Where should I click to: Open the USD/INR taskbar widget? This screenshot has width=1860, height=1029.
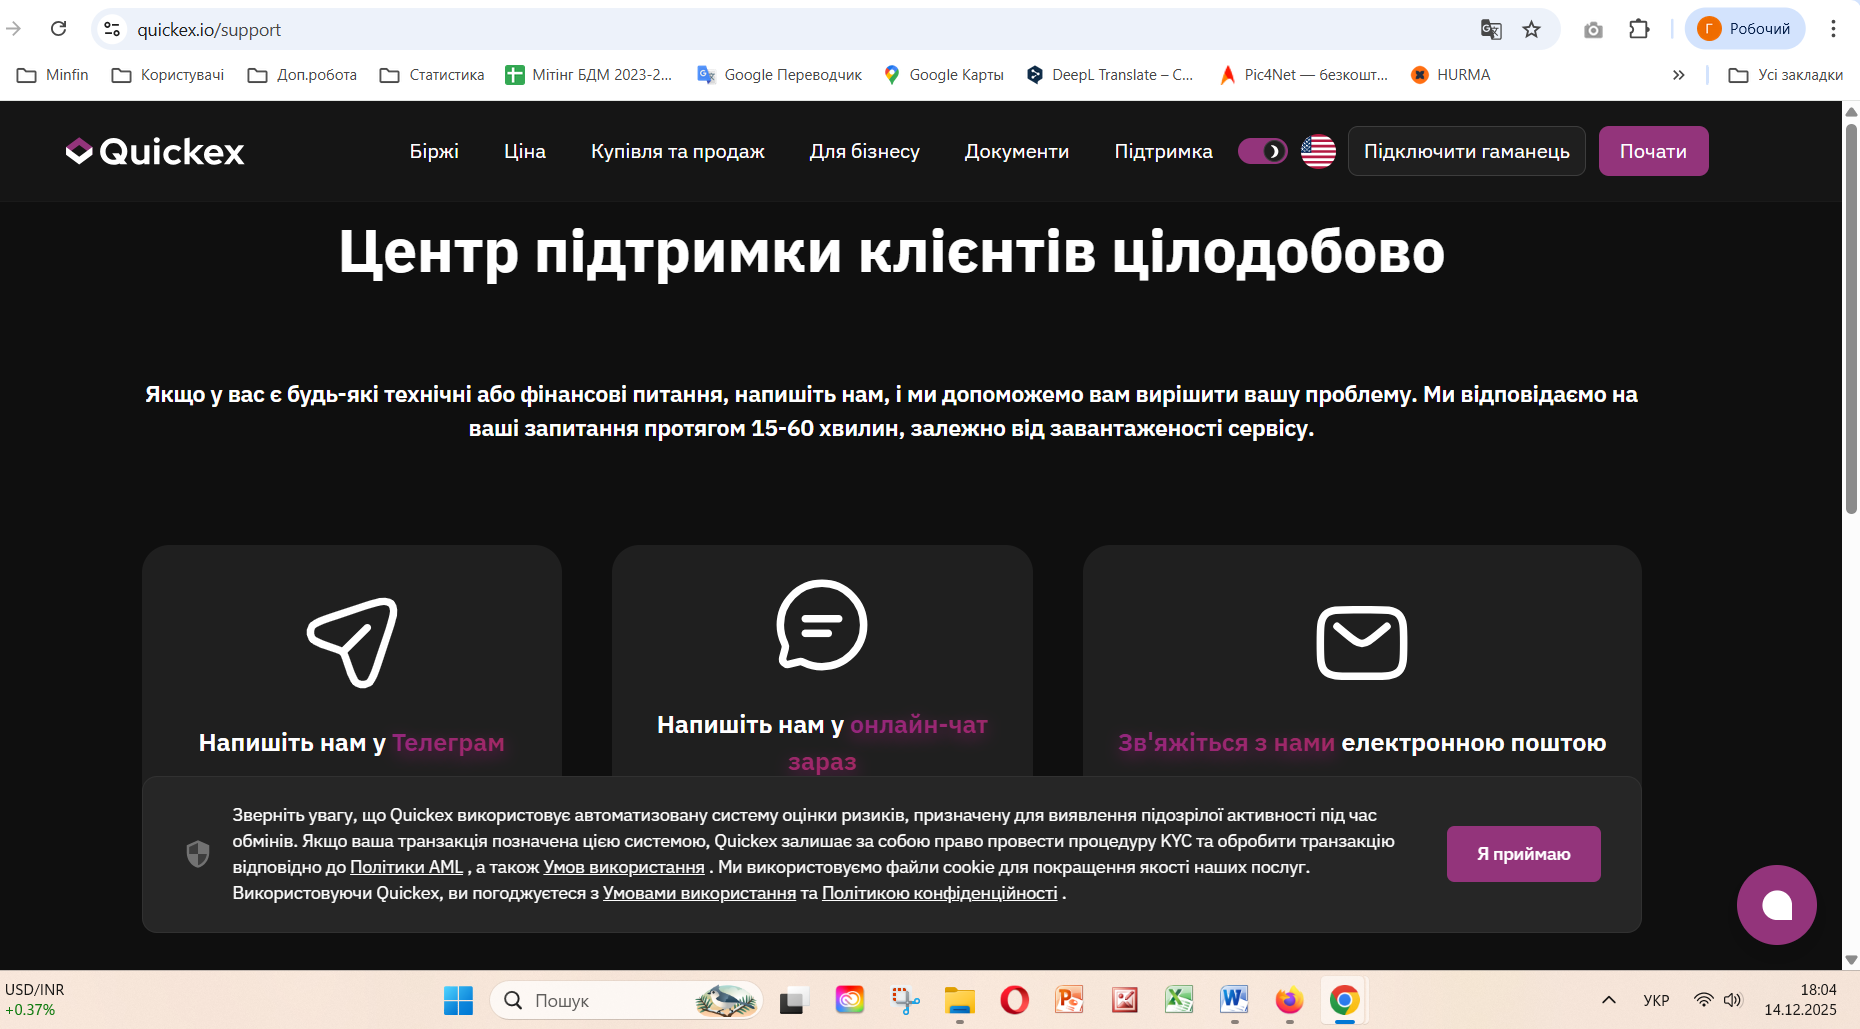click(36, 1000)
